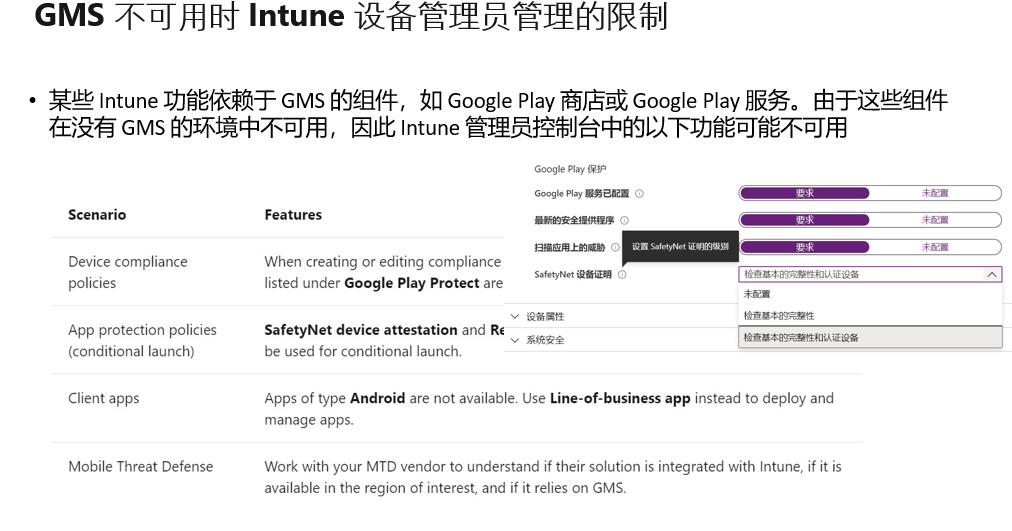
Task: Set 扫描应用上的威胁 to 要求
Action: tap(804, 247)
